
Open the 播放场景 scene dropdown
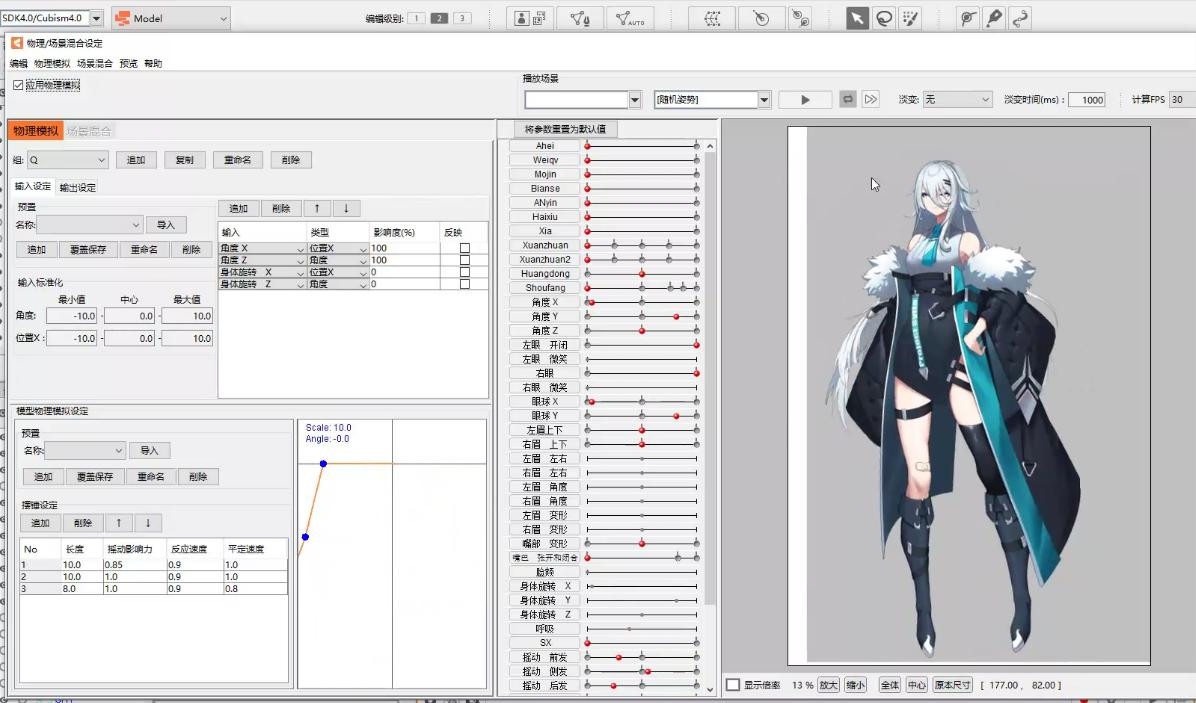(635, 100)
